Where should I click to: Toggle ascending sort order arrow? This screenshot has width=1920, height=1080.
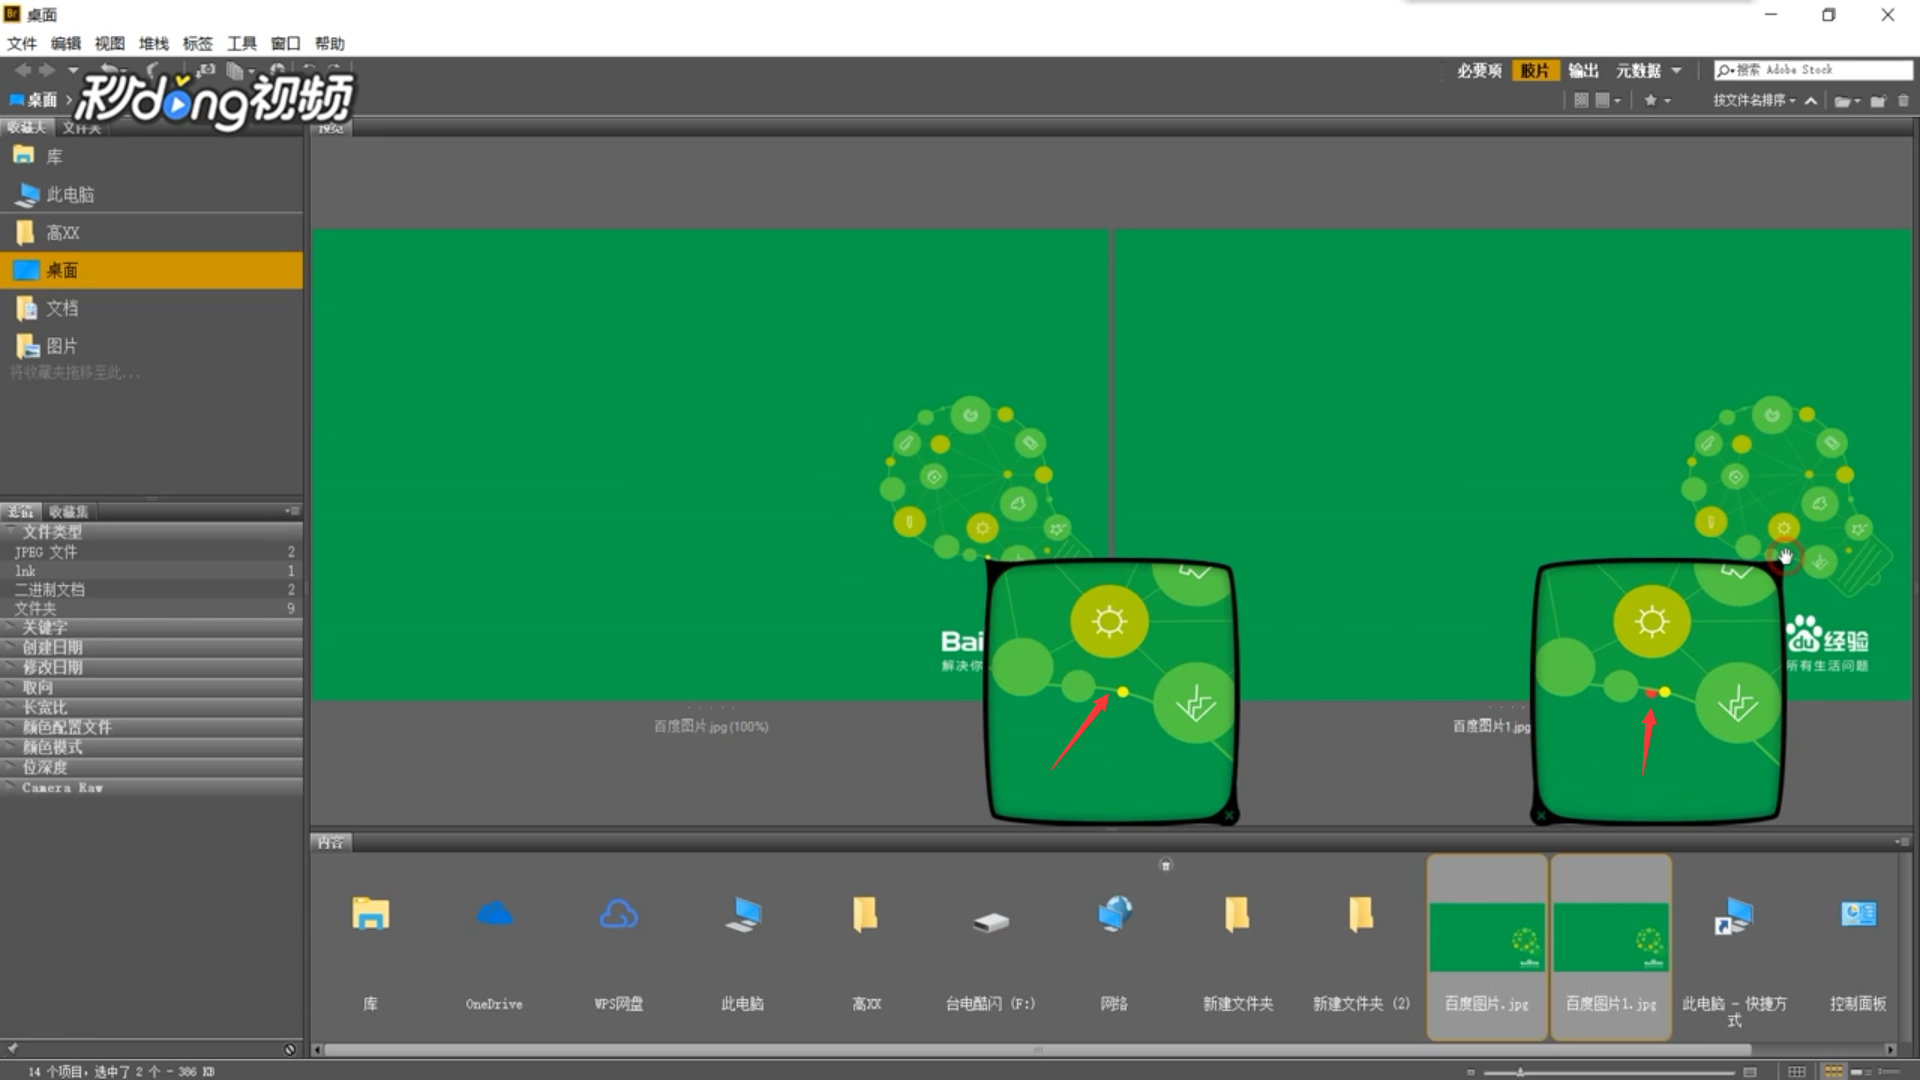(1811, 100)
